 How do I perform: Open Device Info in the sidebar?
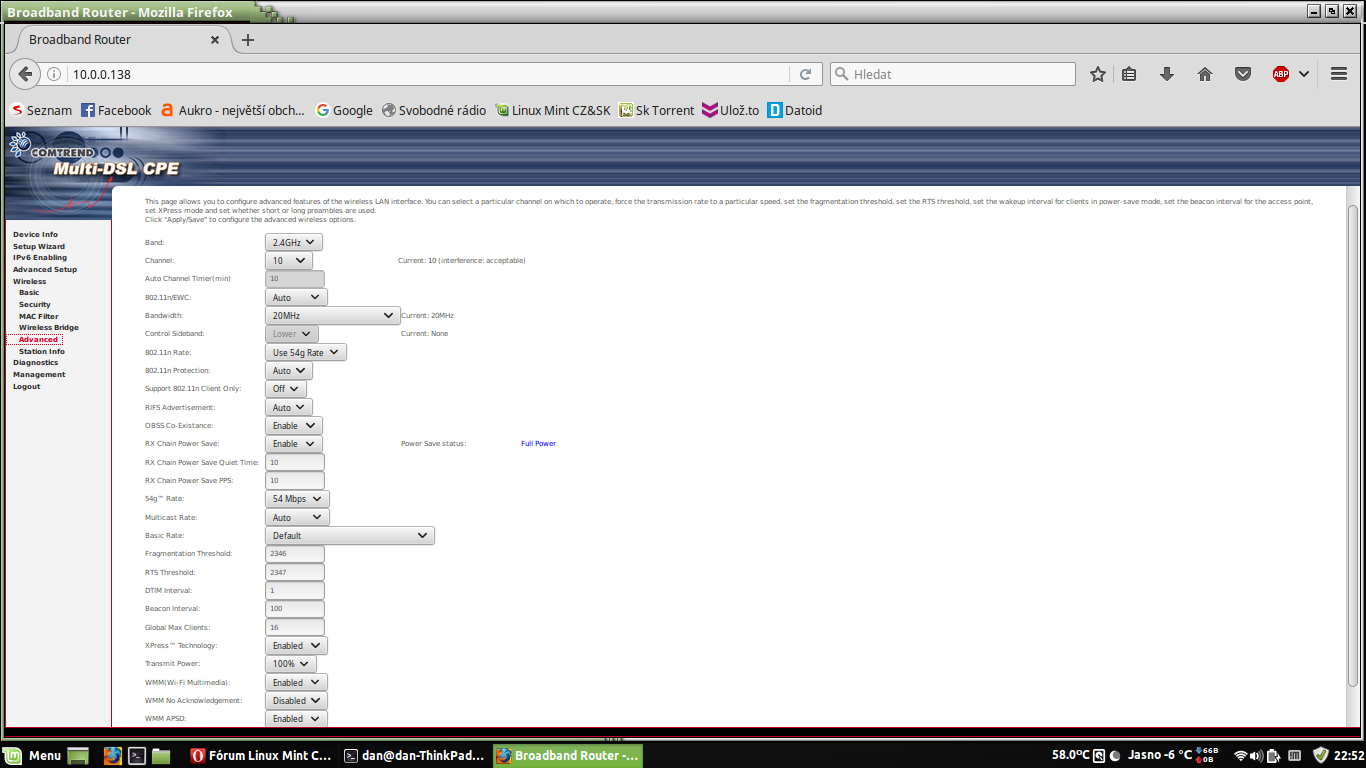[x=35, y=235]
